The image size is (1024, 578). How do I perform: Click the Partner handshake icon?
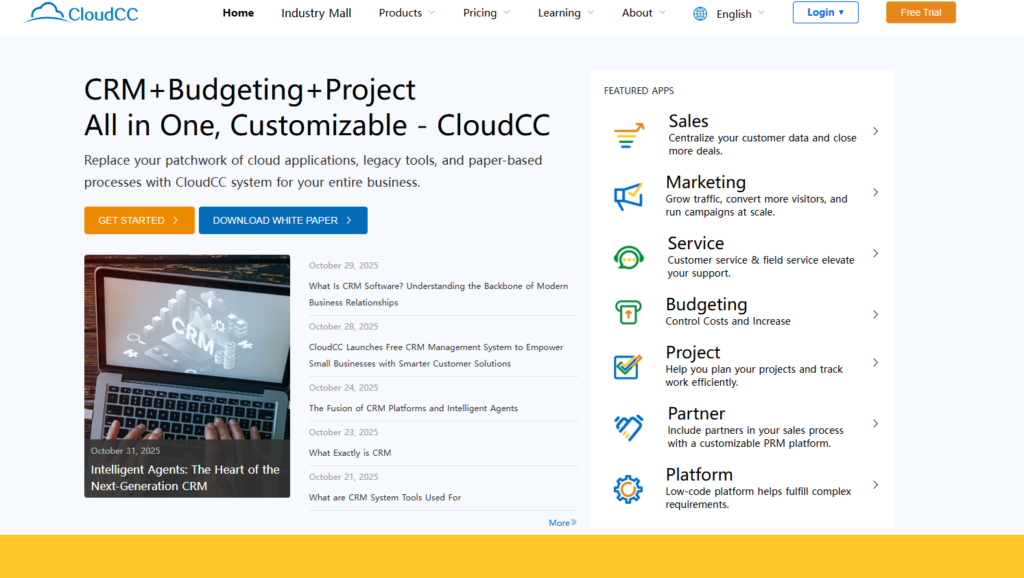point(628,427)
